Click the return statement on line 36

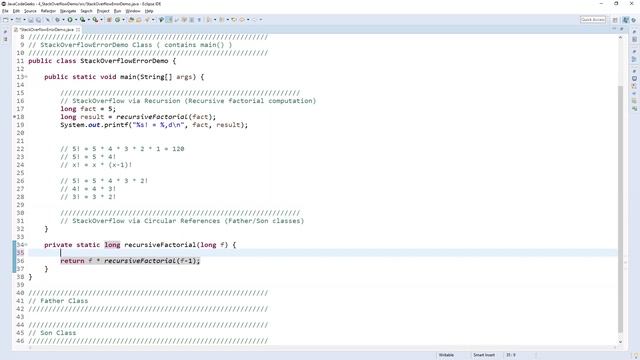point(130,260)
